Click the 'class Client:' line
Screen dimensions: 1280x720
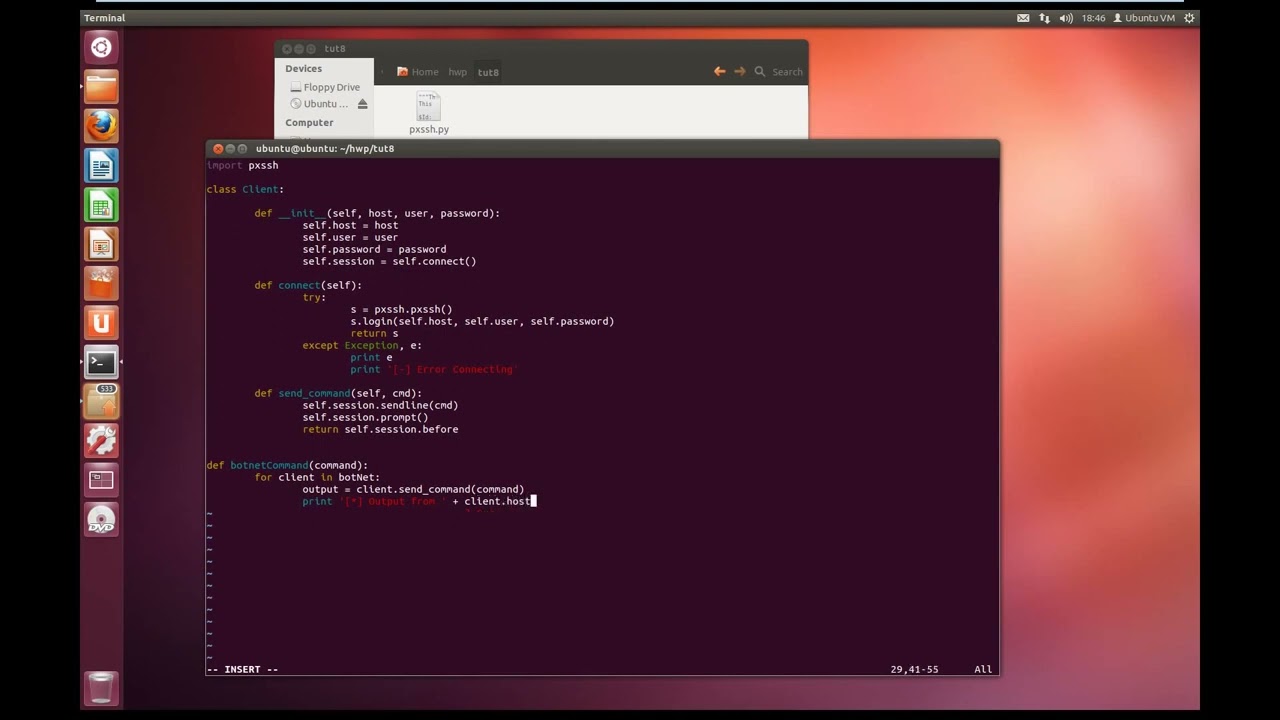click(x=245, y=189)
